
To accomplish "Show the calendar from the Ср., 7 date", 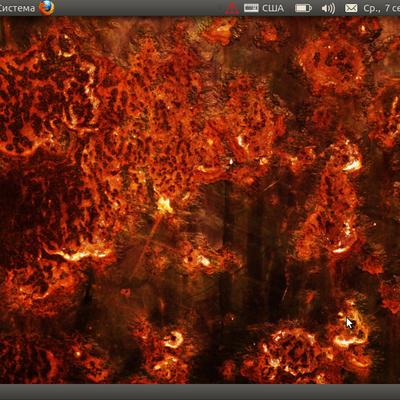I will click(x=381, y=8).
